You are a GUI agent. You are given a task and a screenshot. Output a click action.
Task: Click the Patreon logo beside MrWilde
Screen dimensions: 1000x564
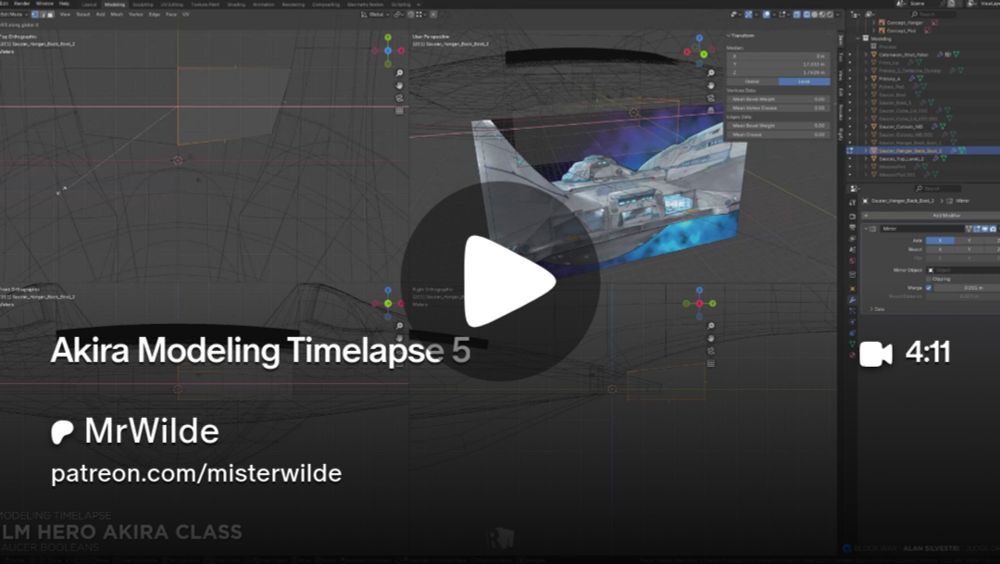tap(62, 433)
